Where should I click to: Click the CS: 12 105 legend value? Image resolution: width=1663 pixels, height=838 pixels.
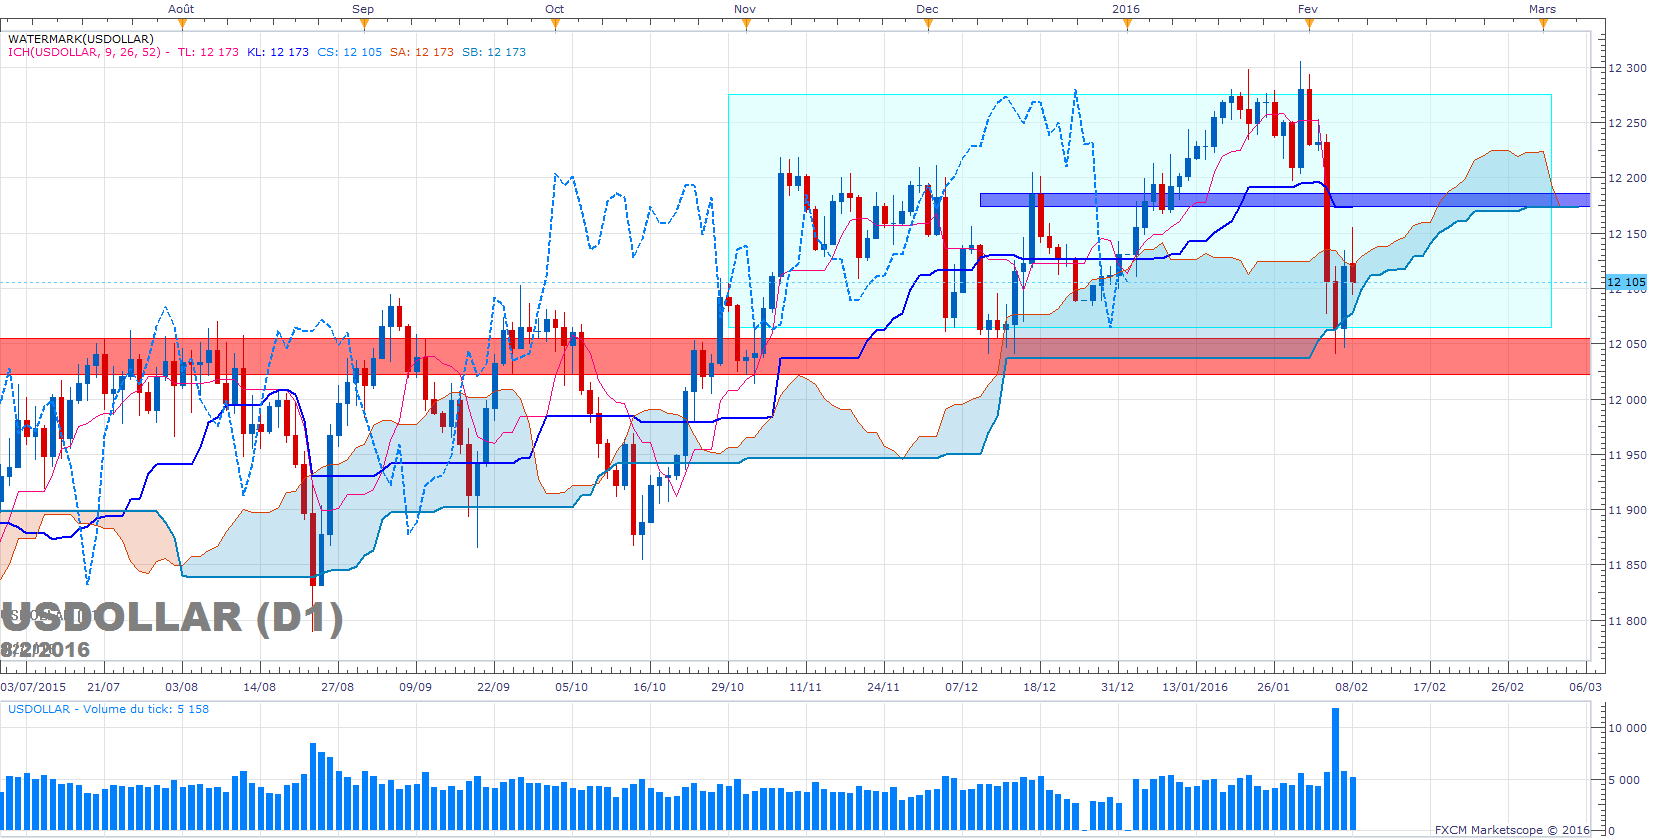coord(350,52)
